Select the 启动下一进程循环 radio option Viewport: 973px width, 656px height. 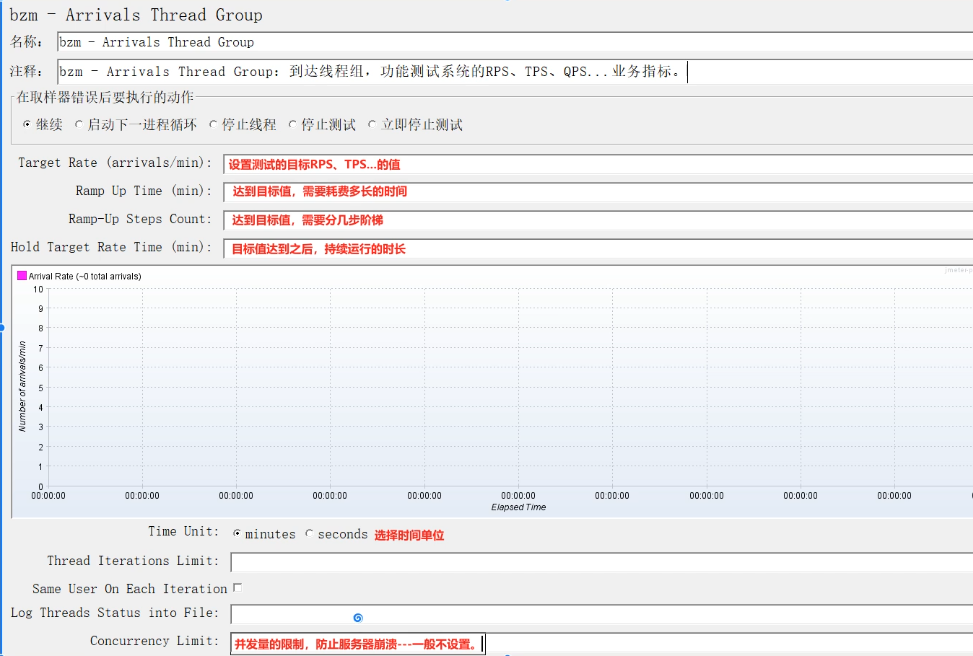click(x=79, y=125)
